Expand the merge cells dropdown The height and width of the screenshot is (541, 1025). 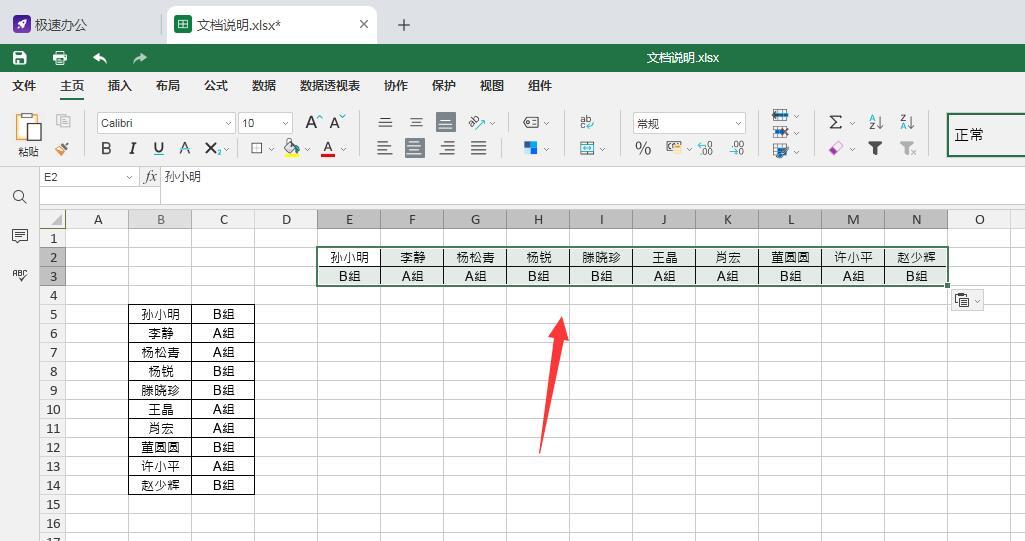click(x=603, y=149)
